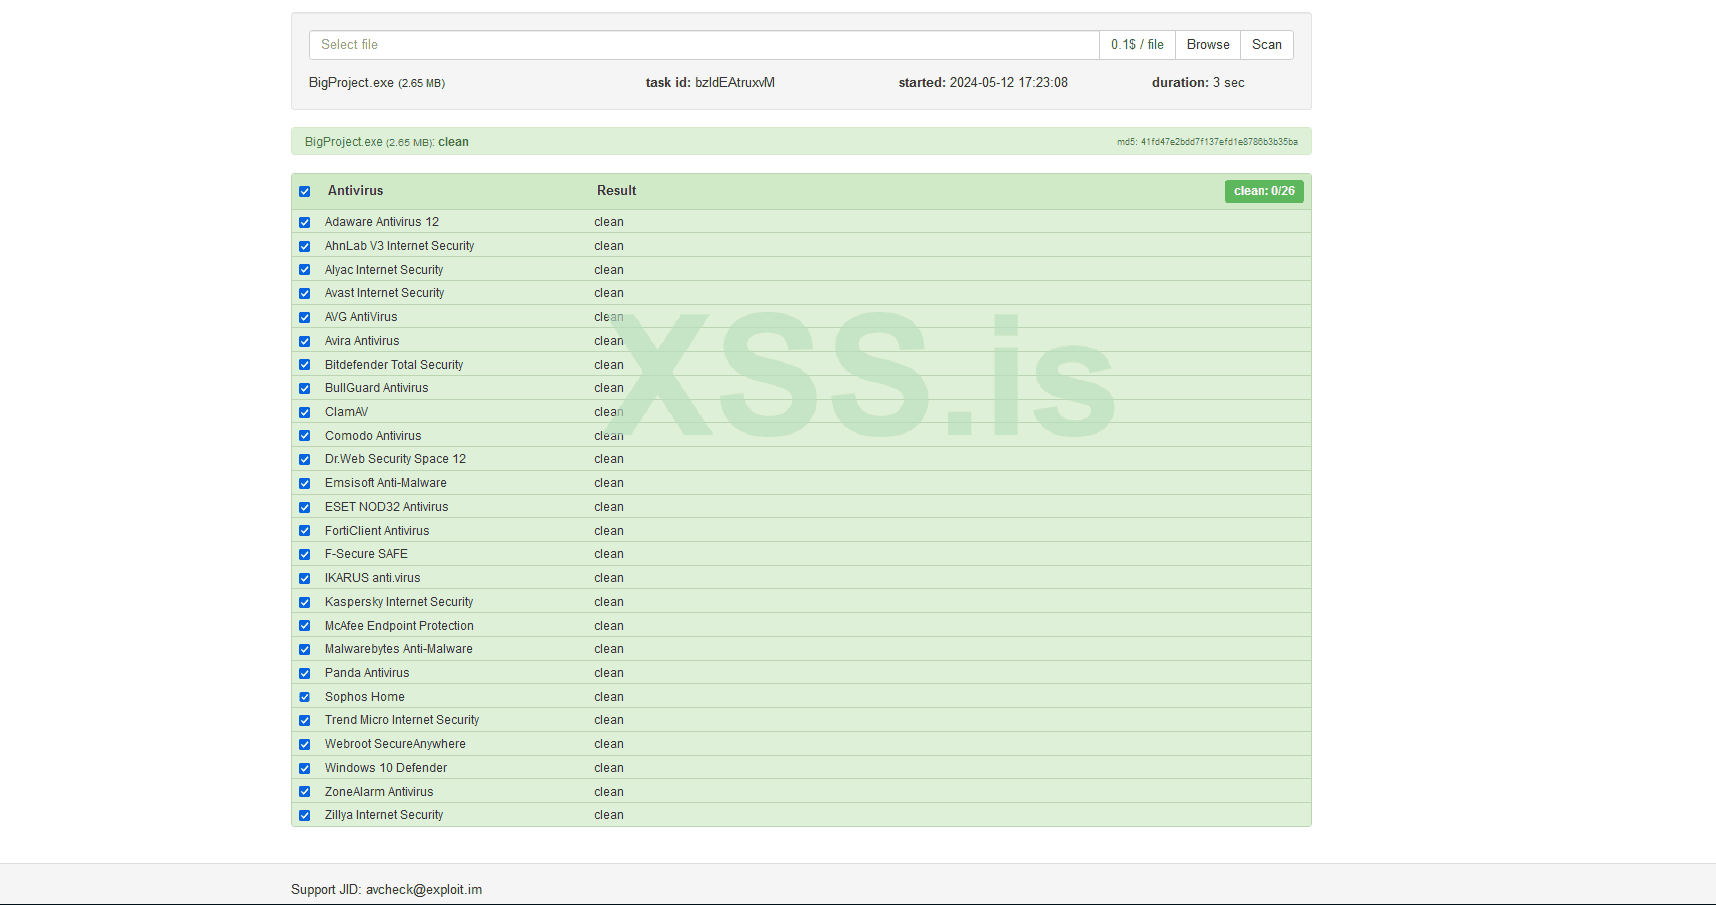Uncheck the ZoneAlarm Antivirus checkbox

click(x=305, y=792)
